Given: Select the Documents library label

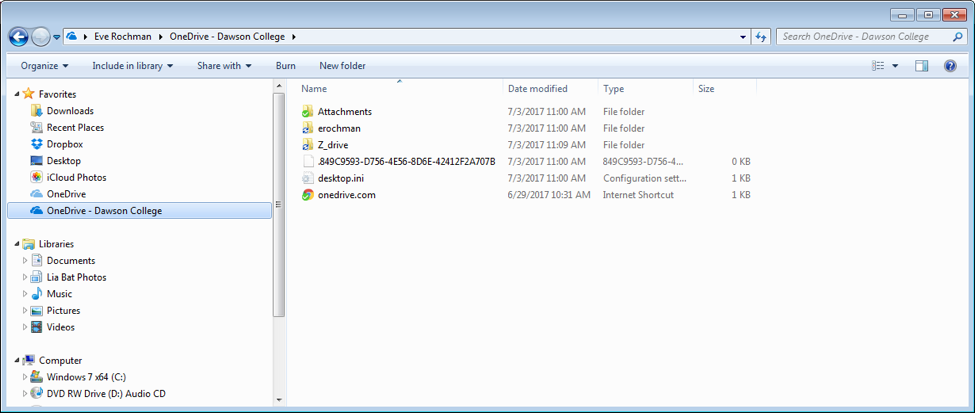Looking at the screenshot, I should [71, 261].
